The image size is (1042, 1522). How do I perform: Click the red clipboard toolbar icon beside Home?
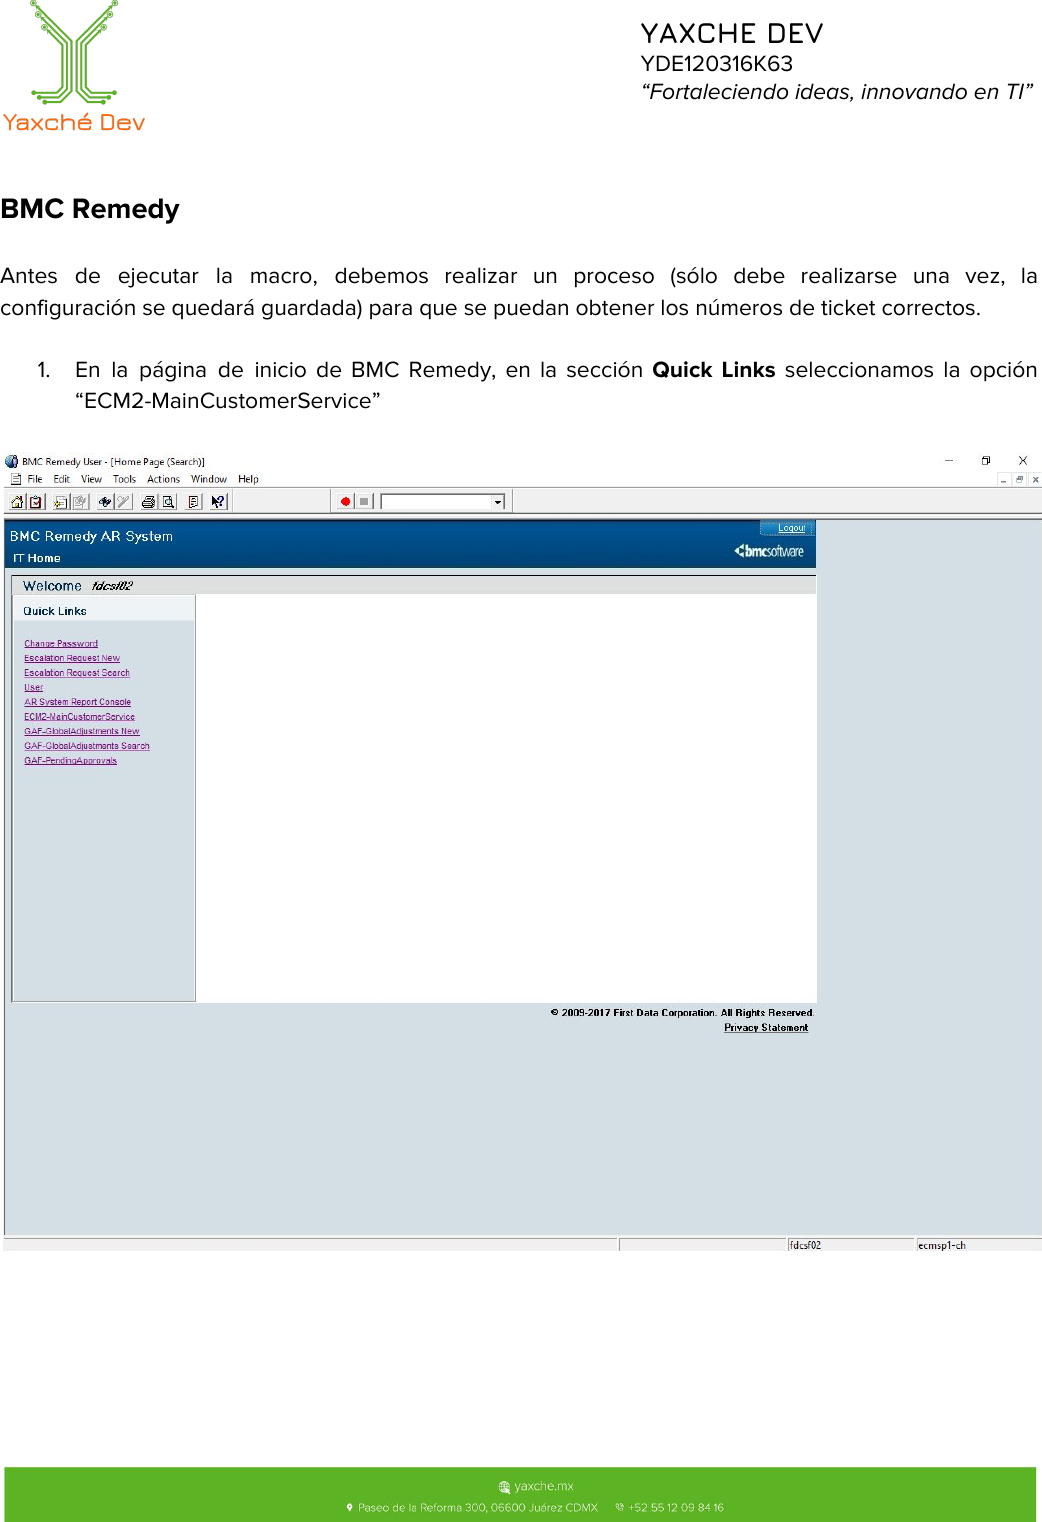point(36,502)
